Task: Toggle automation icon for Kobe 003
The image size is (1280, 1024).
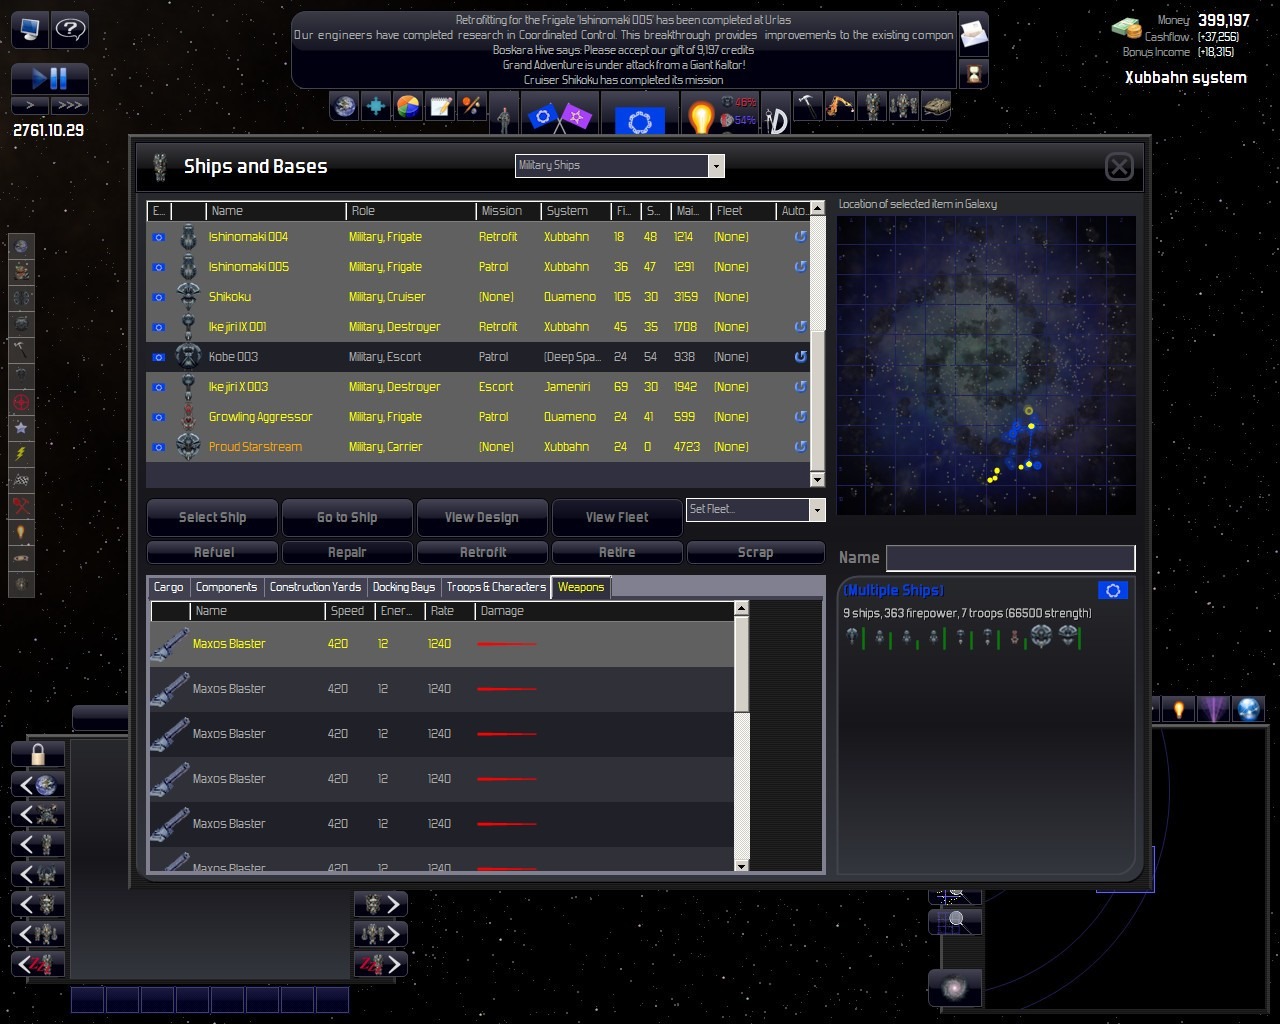Action: click(800, 357)
